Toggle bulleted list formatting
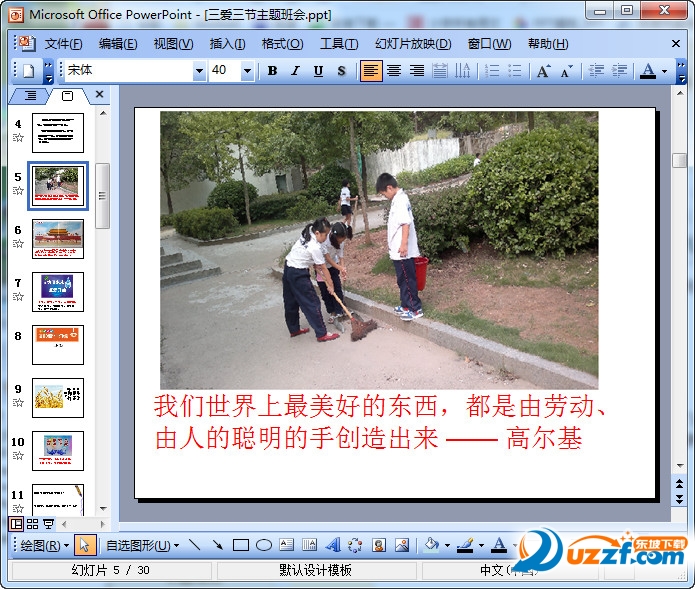 pos(515,71)
